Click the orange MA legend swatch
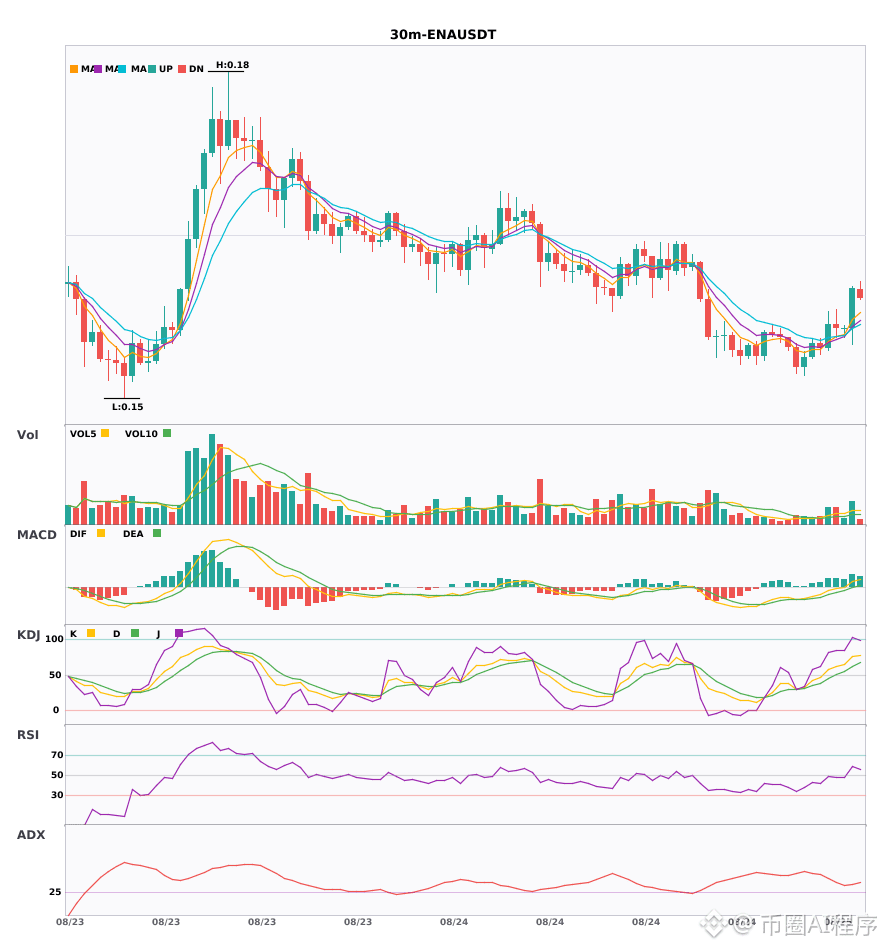The width and height of the screenshot is (885, 950). click(74, 69)
